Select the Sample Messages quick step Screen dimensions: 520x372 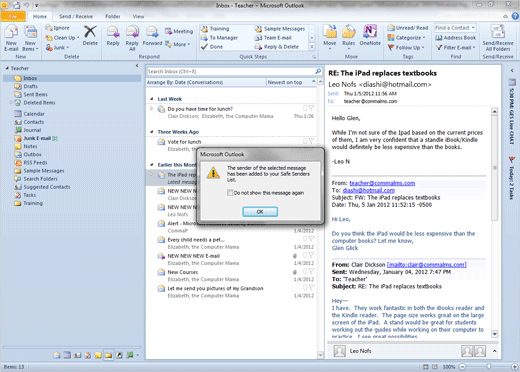[x=280, y=29]
